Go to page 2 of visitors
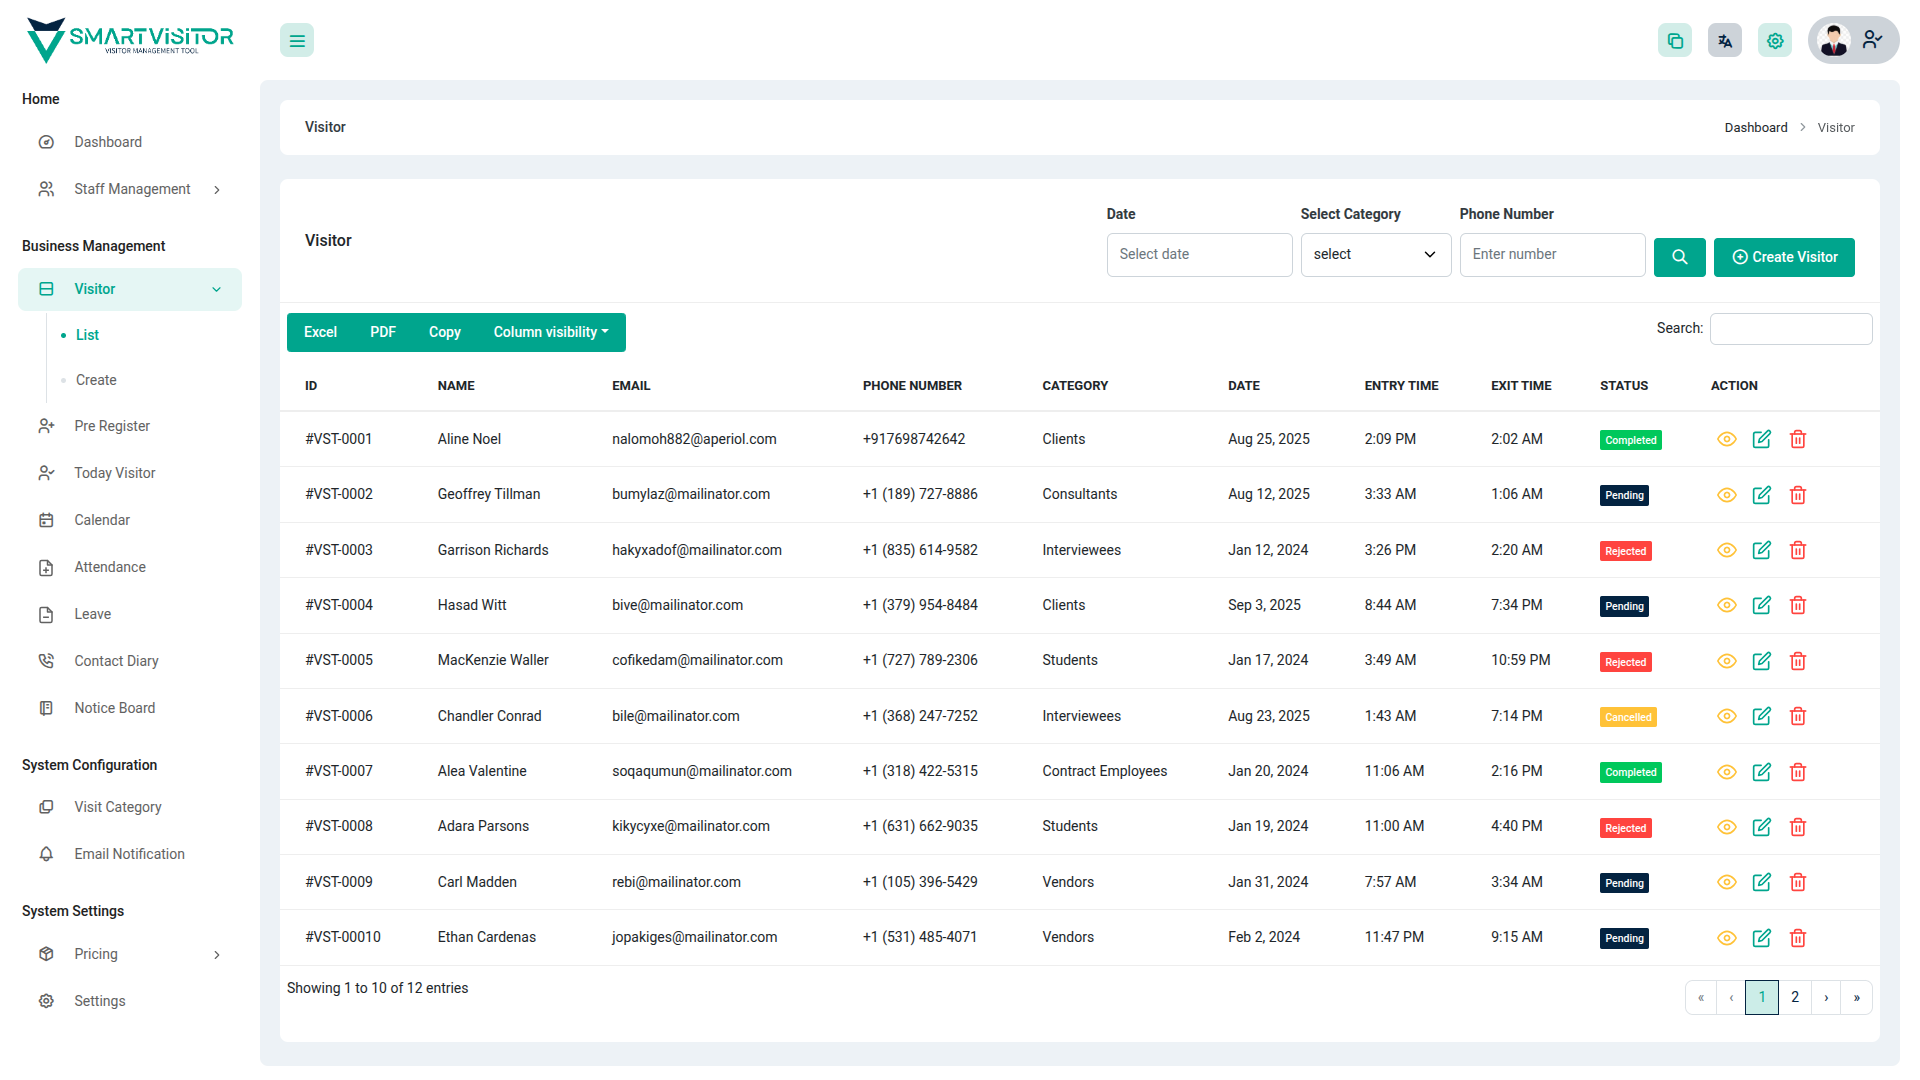 [1795, 997]
